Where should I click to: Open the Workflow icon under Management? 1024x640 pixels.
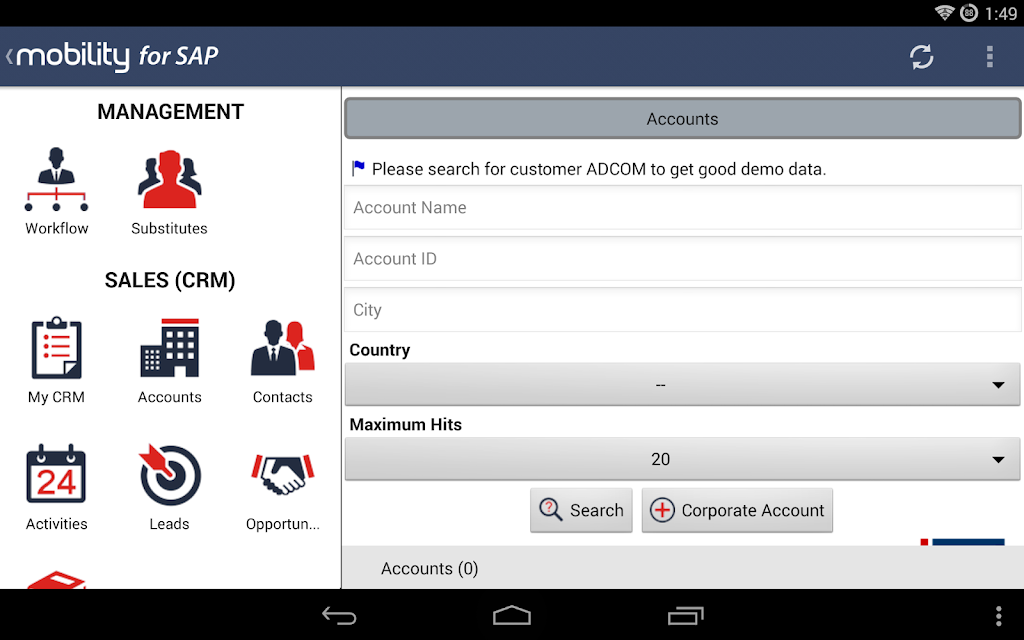pyautogui.click(x=56, y=180)
